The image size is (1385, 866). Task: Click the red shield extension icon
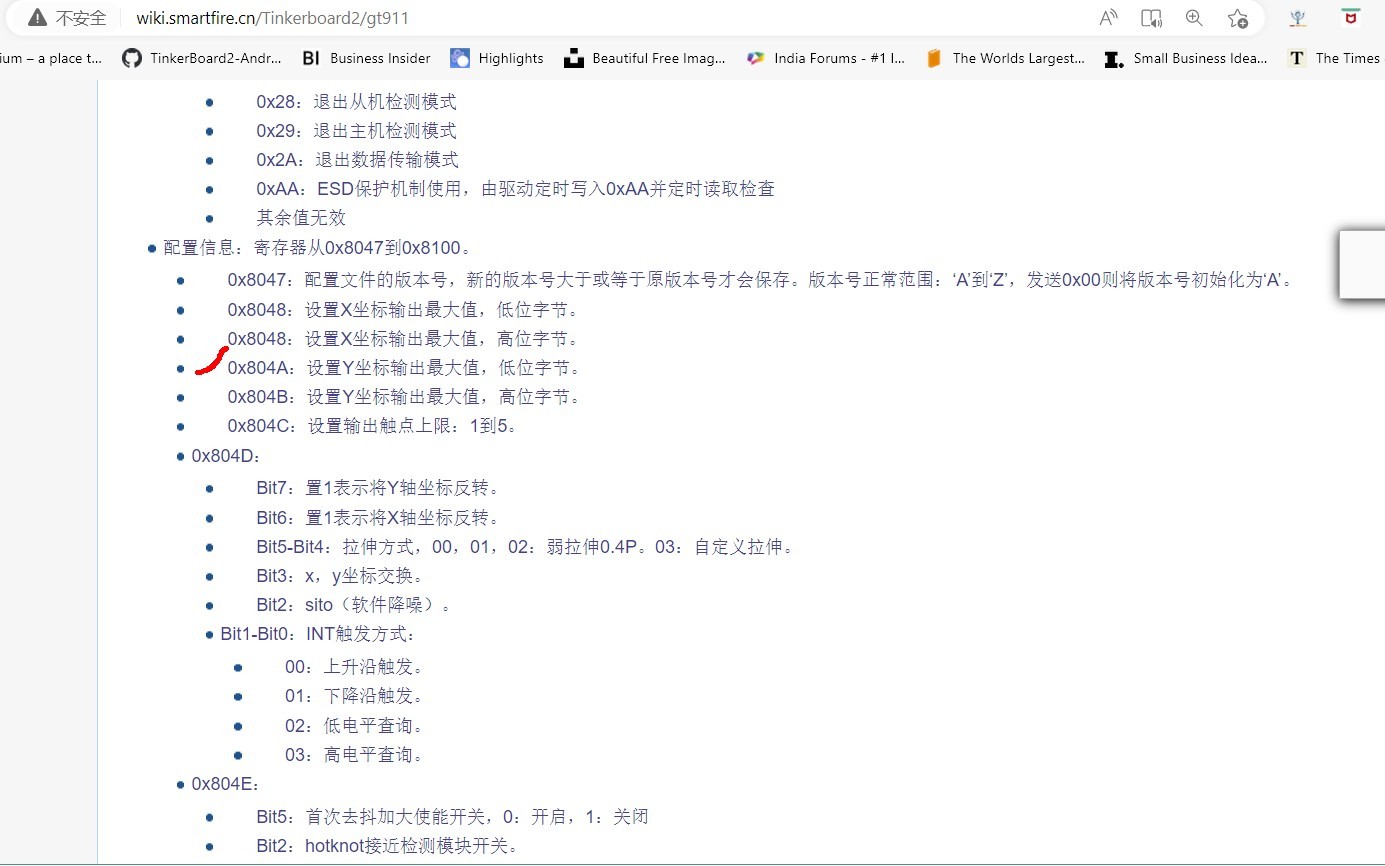1350,18
